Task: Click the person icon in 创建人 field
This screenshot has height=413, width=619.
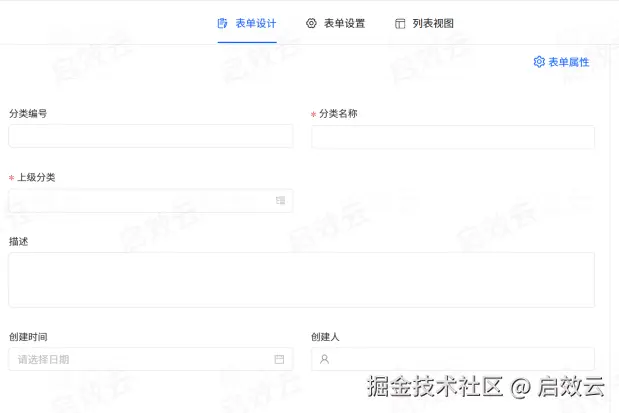Action: pos(325,359)
